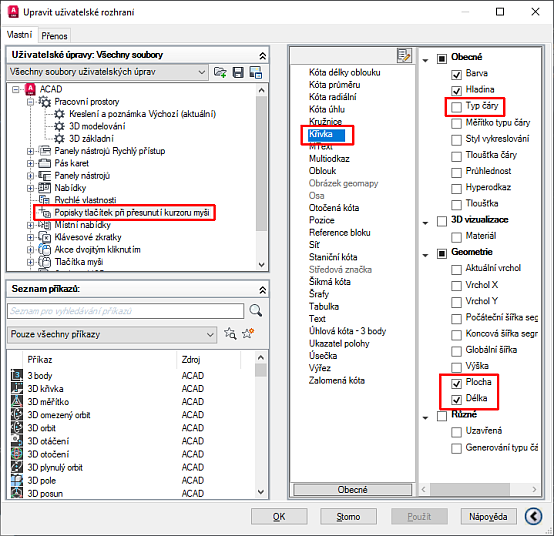Click the create new command star icon
Screen dimensions: 554x536
[248, 333]
